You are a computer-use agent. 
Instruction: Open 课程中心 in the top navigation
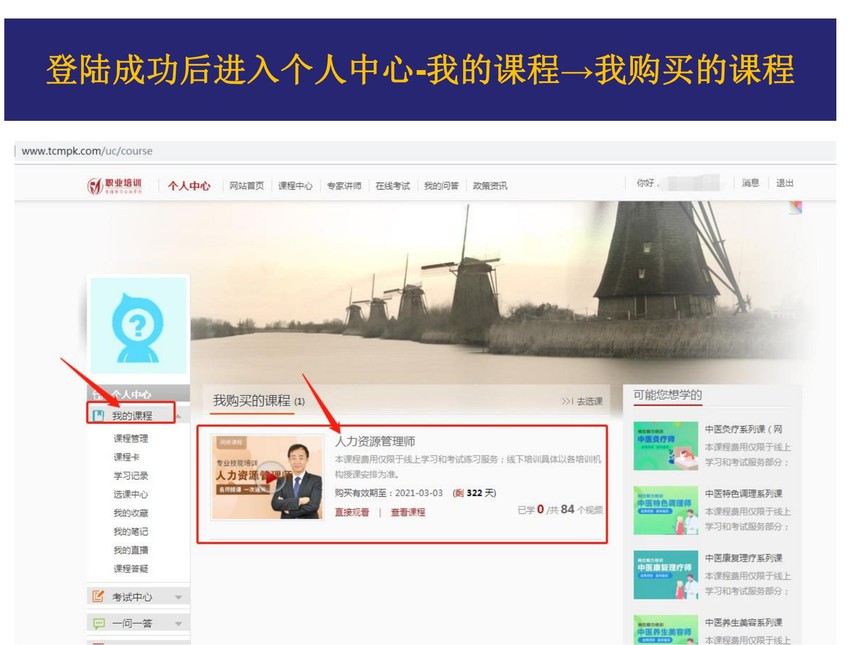click(295, 186)
